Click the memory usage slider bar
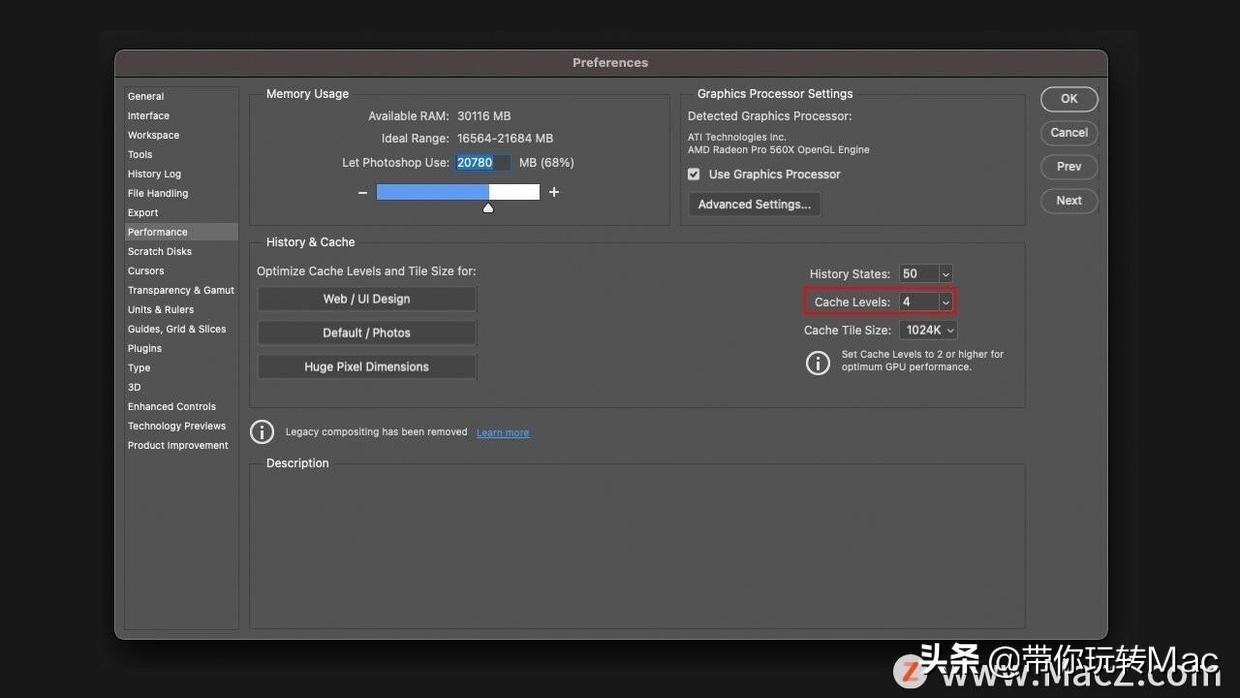This screenshot has height=698, width=1240. click(458, 192)
